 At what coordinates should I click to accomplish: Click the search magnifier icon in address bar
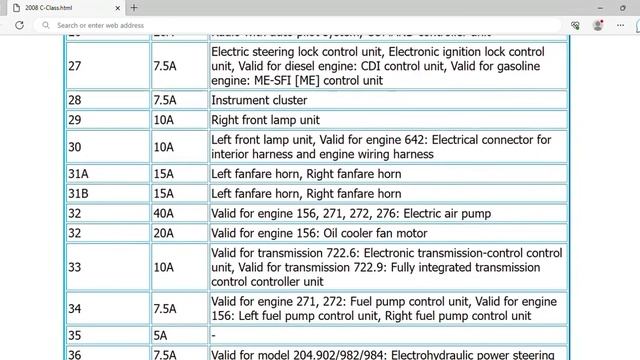(x=46, y=25)
